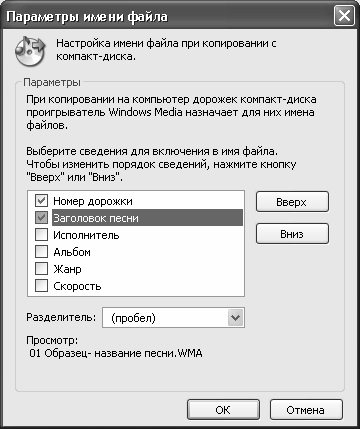Move the selected item up with Вверх
The image size is (360, 429).
pyautogui.click(x=292, y=202)
